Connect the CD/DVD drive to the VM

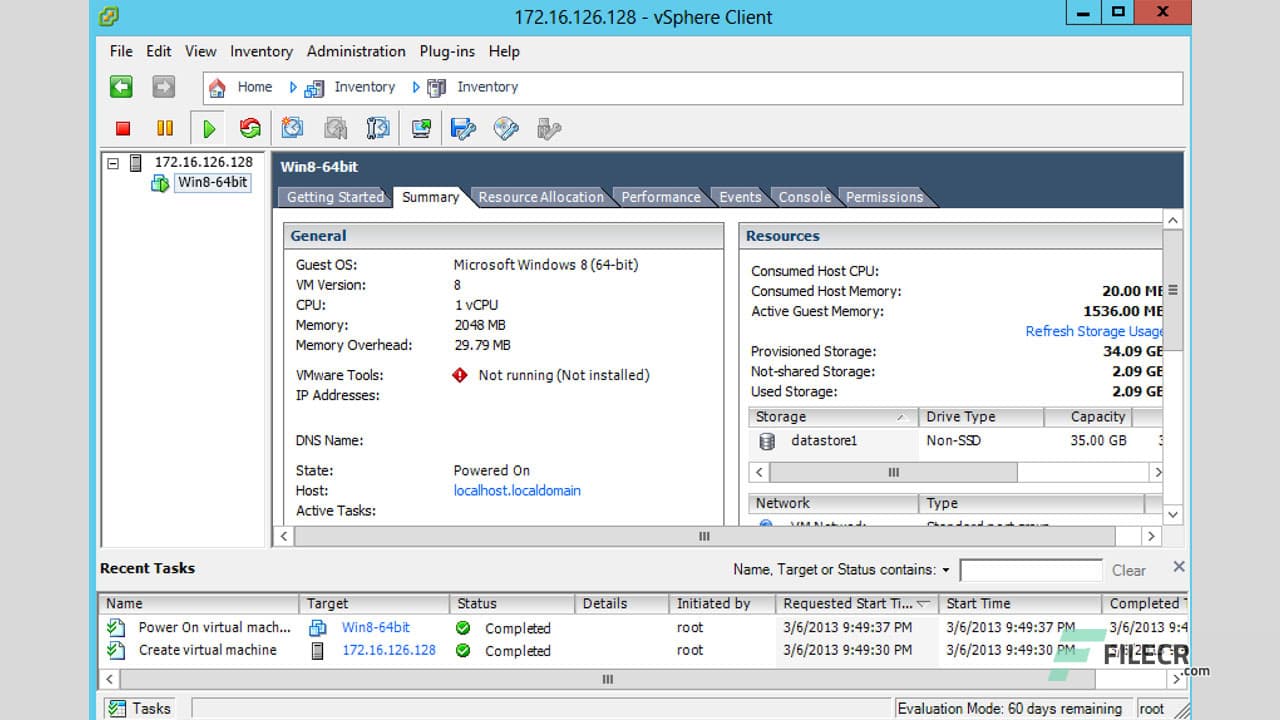[505, 128]
